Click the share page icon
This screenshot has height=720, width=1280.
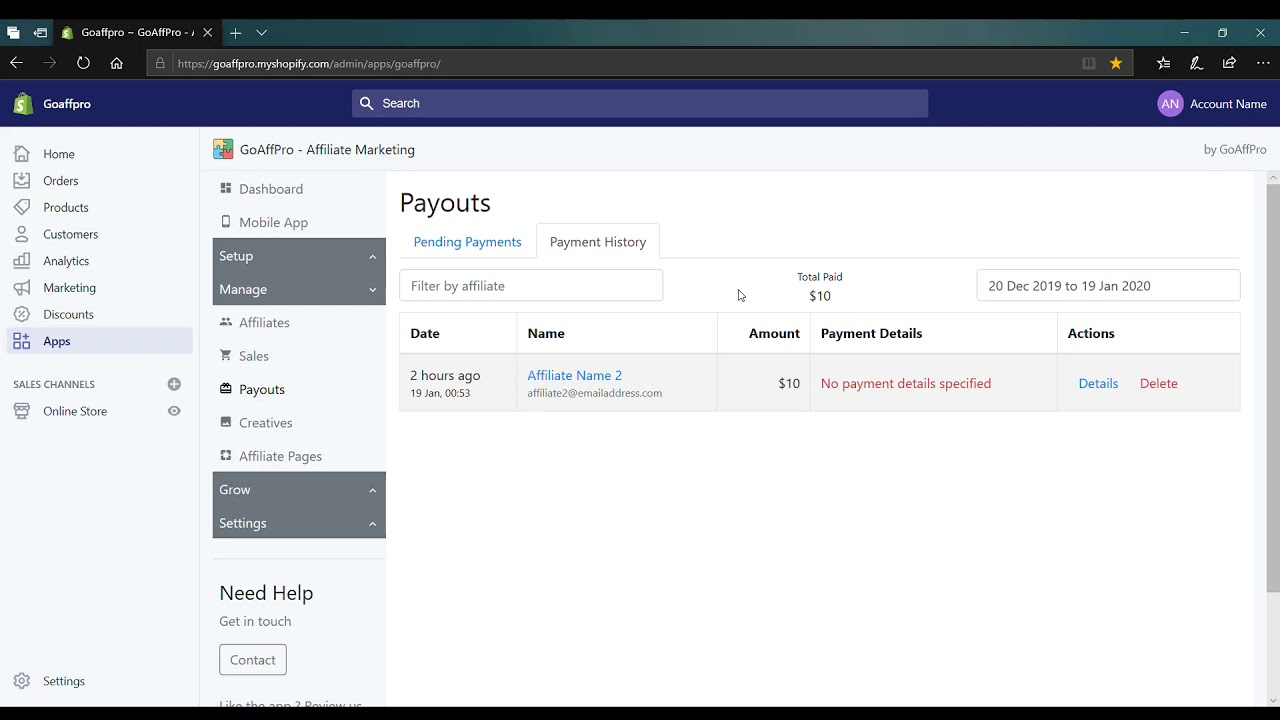(1229, 63)
